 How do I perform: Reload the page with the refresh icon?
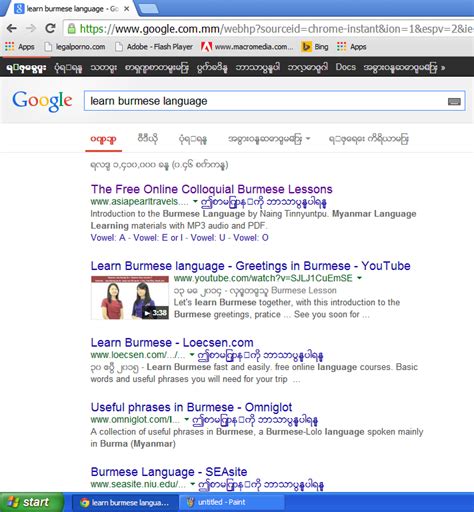pos(50,29)
